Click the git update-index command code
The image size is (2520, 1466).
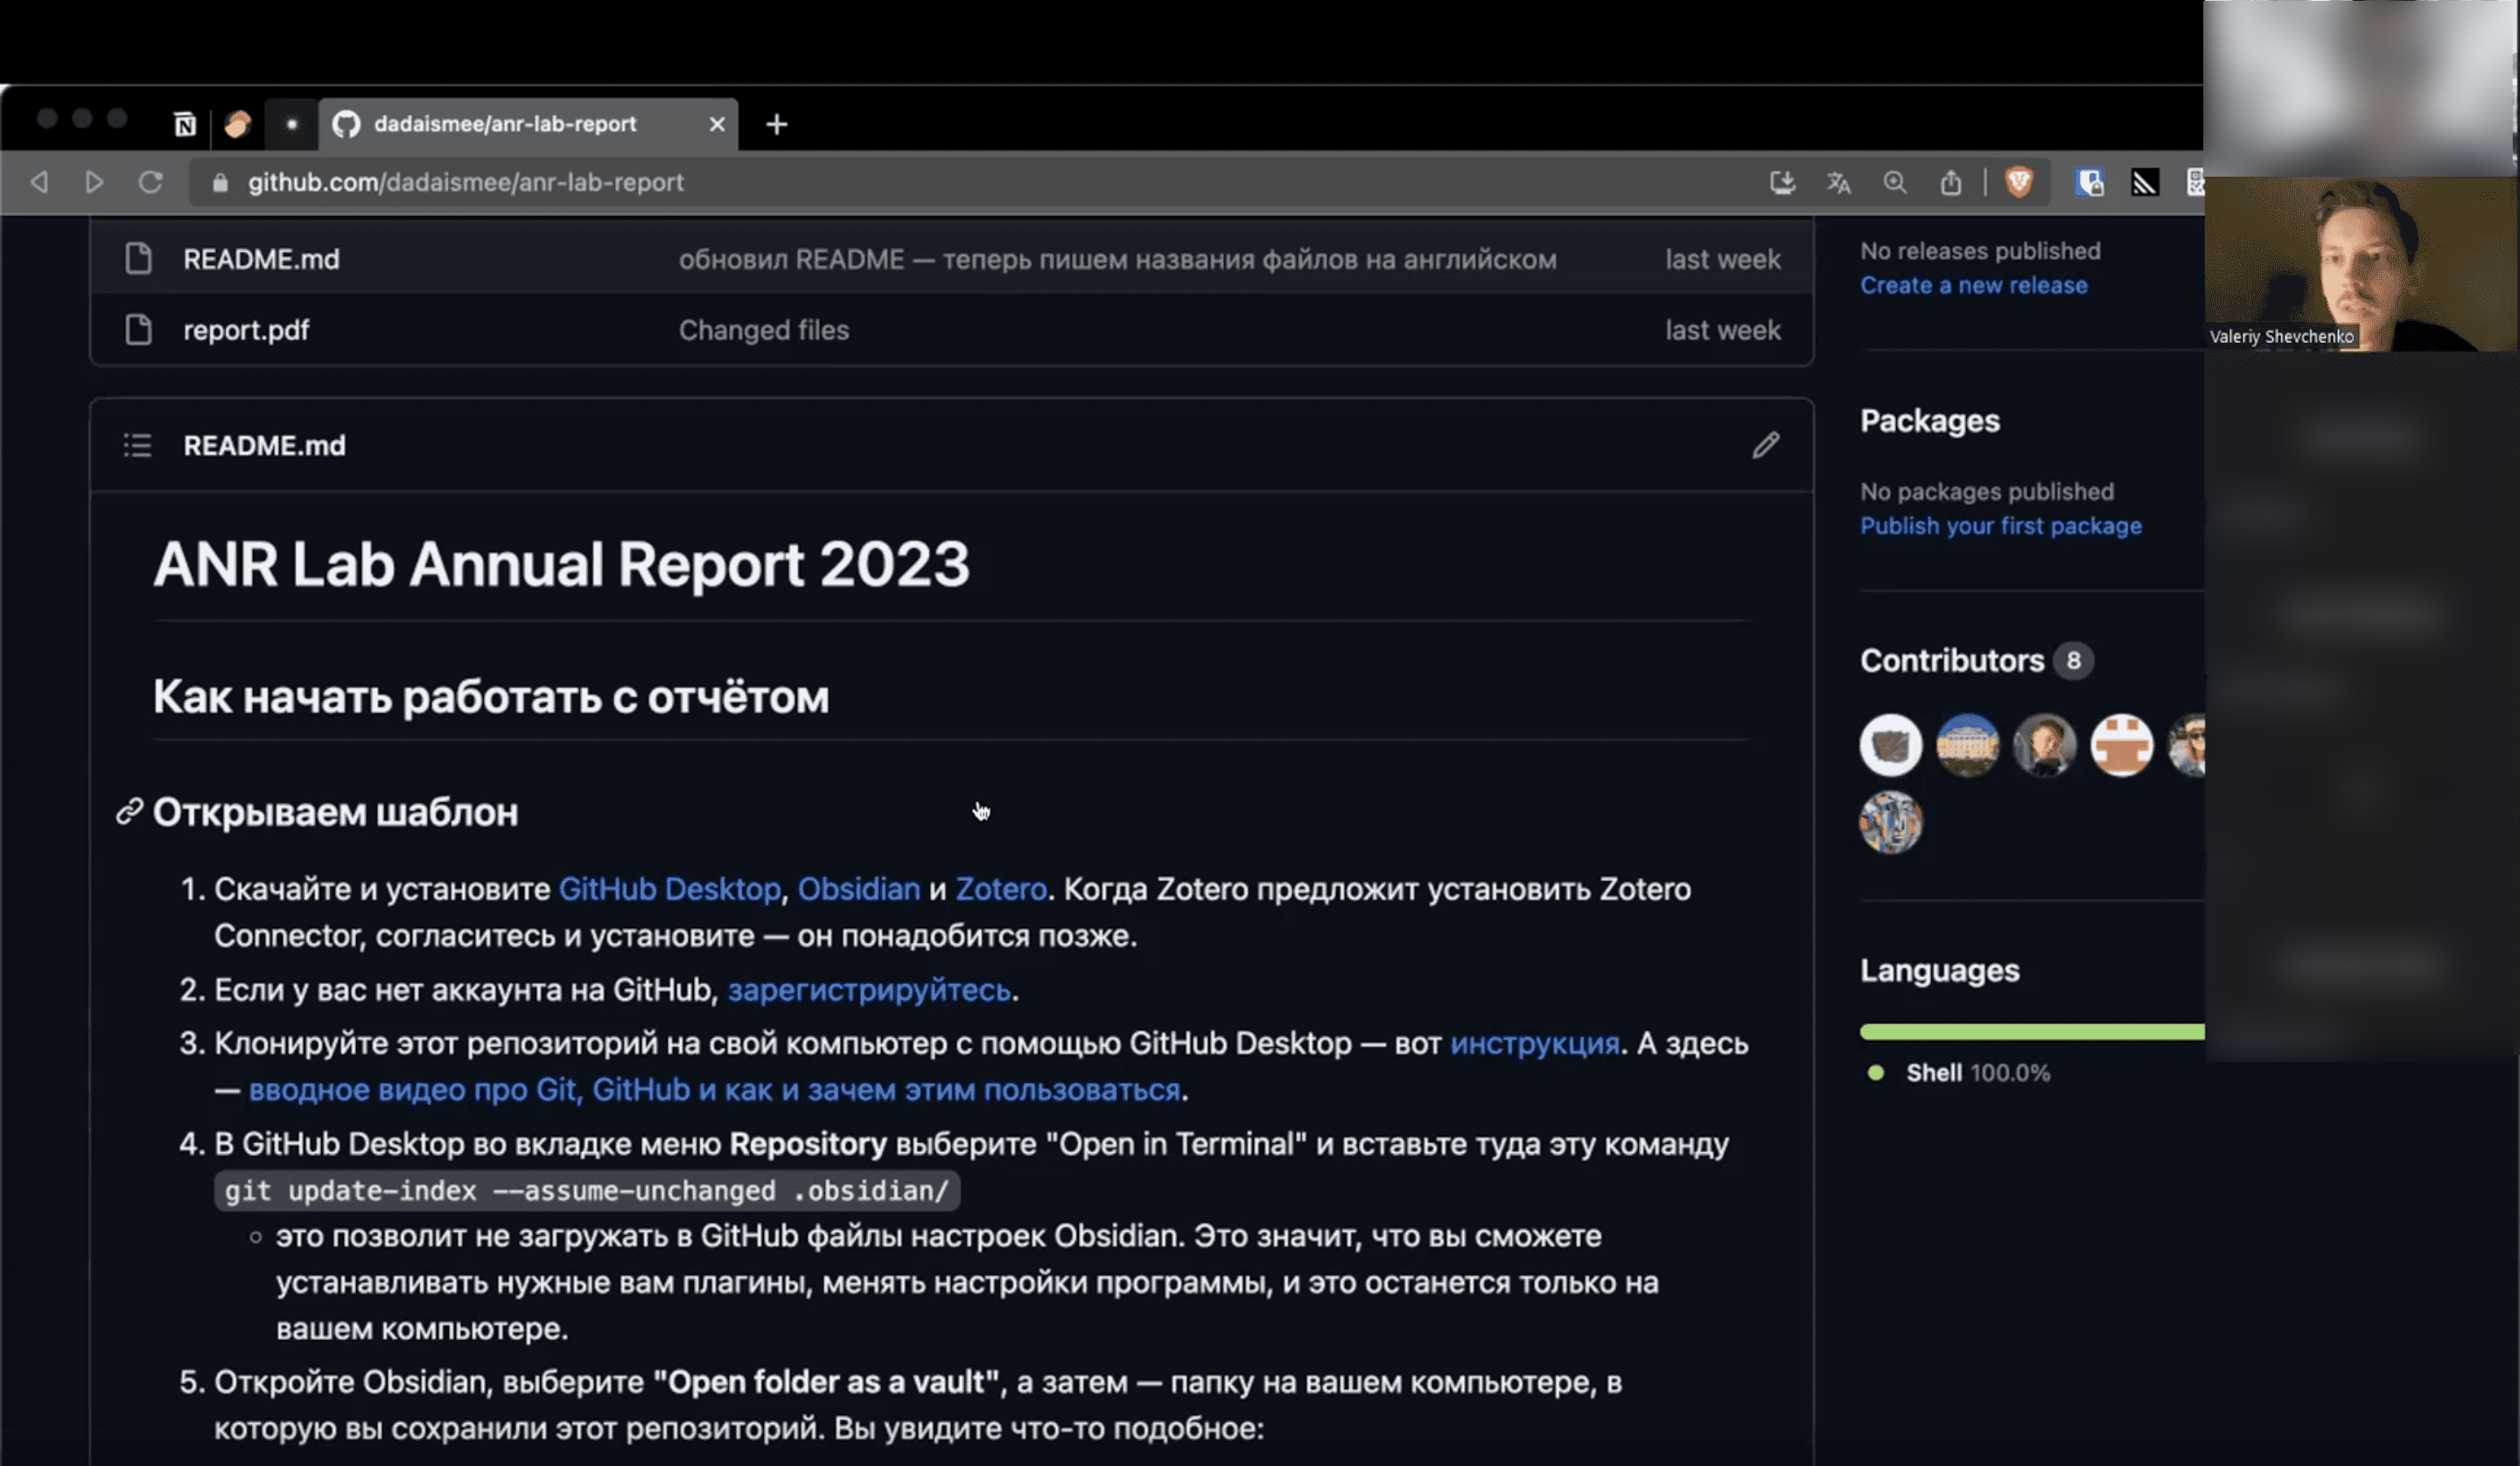(x=586, y=1190)
